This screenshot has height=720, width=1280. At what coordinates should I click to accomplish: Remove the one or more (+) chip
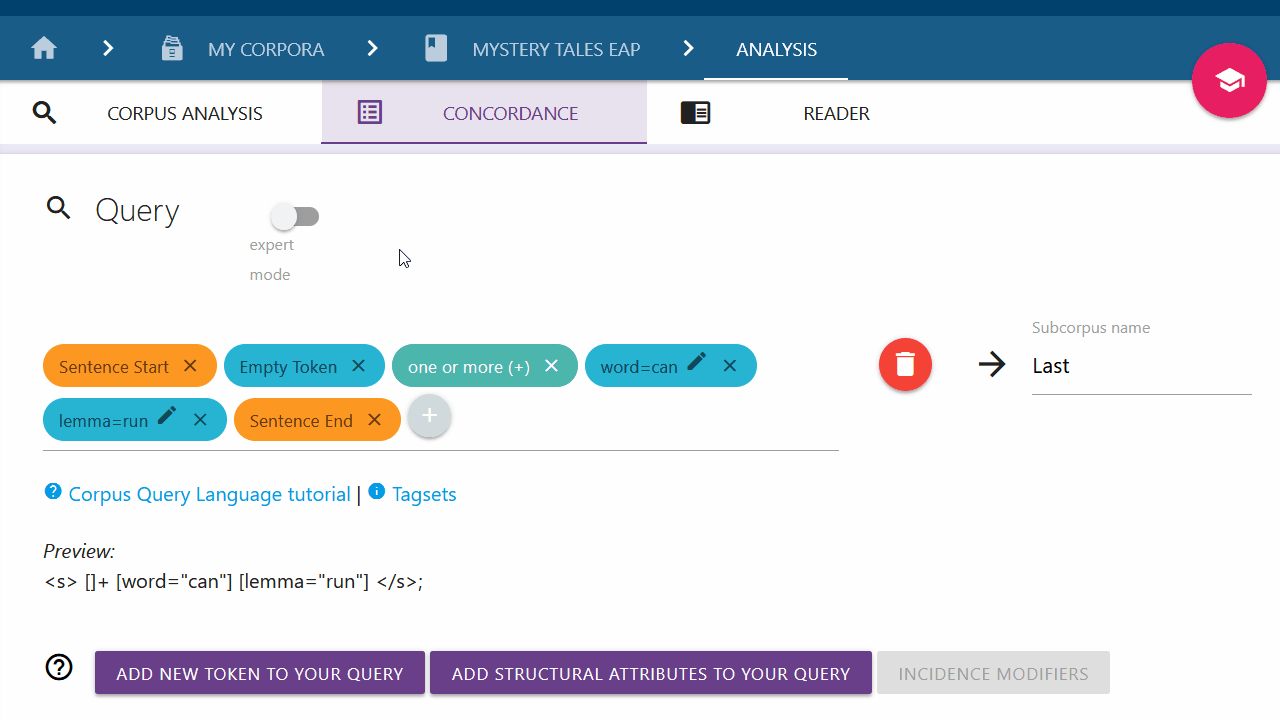551,366
